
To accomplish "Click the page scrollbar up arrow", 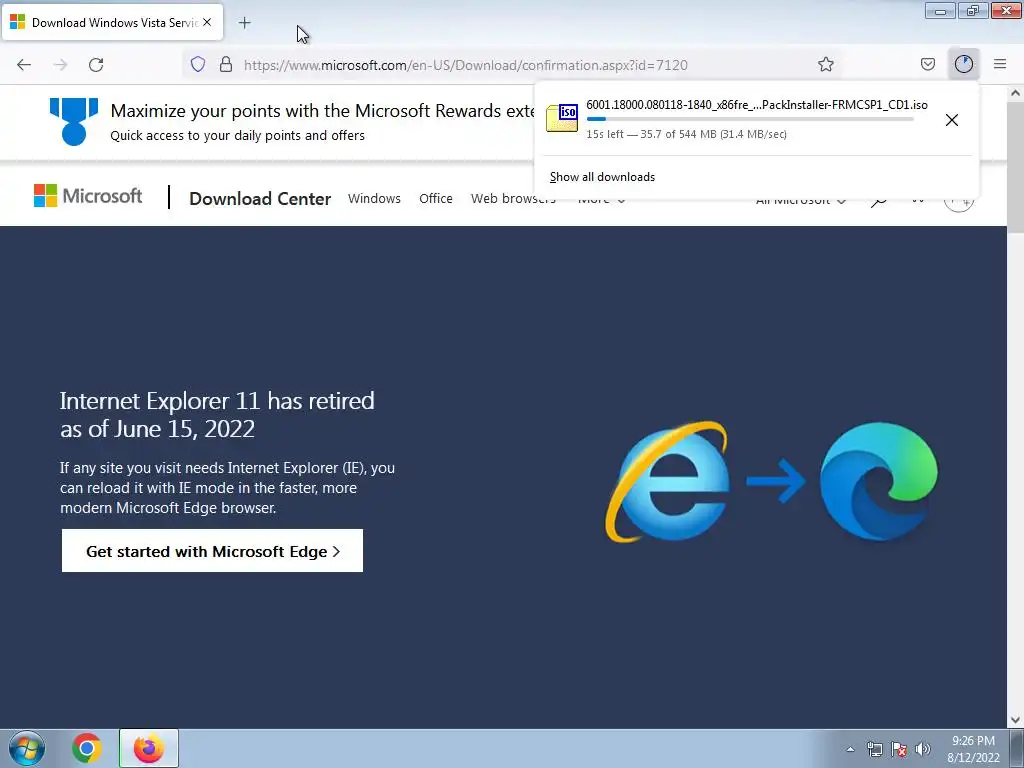I will (1016, 93).
